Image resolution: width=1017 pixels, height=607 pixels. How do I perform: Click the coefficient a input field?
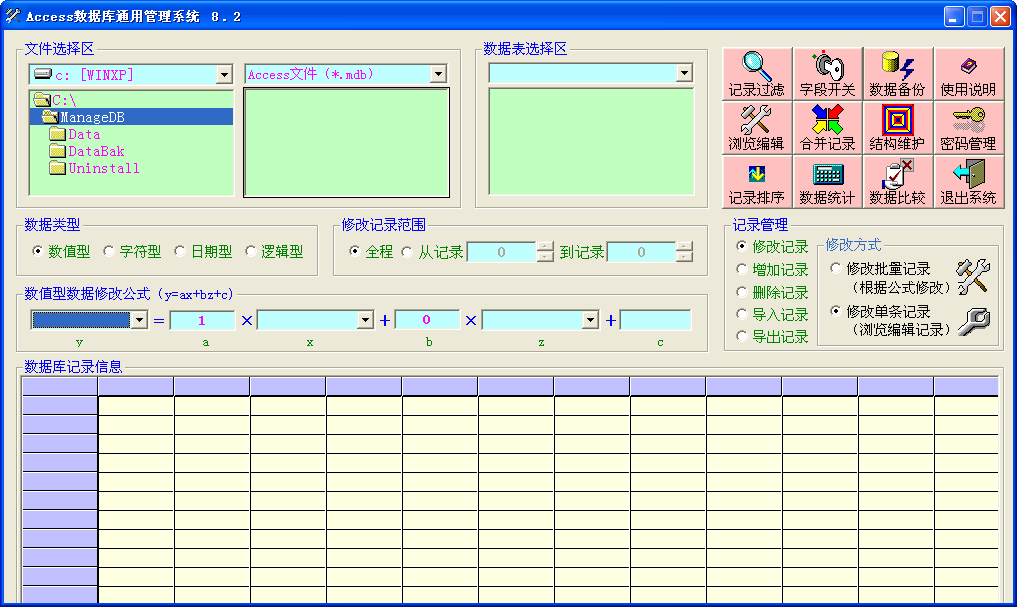click(202, 320)
